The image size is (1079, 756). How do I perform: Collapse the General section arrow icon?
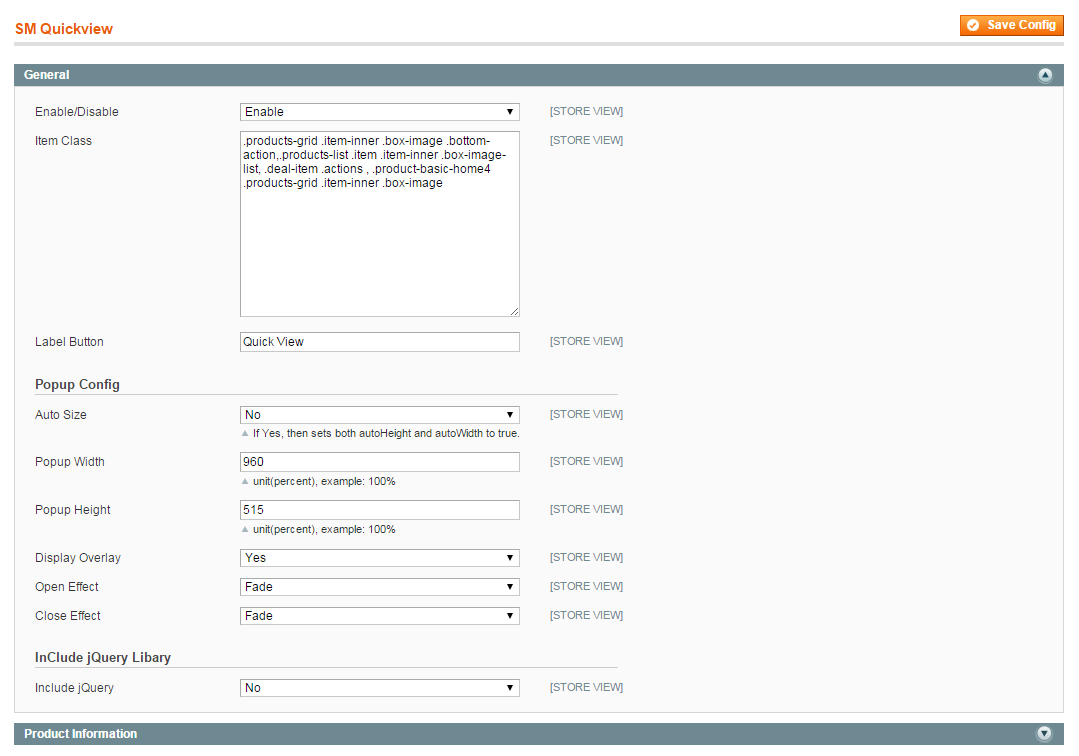tap(1045, 75)
